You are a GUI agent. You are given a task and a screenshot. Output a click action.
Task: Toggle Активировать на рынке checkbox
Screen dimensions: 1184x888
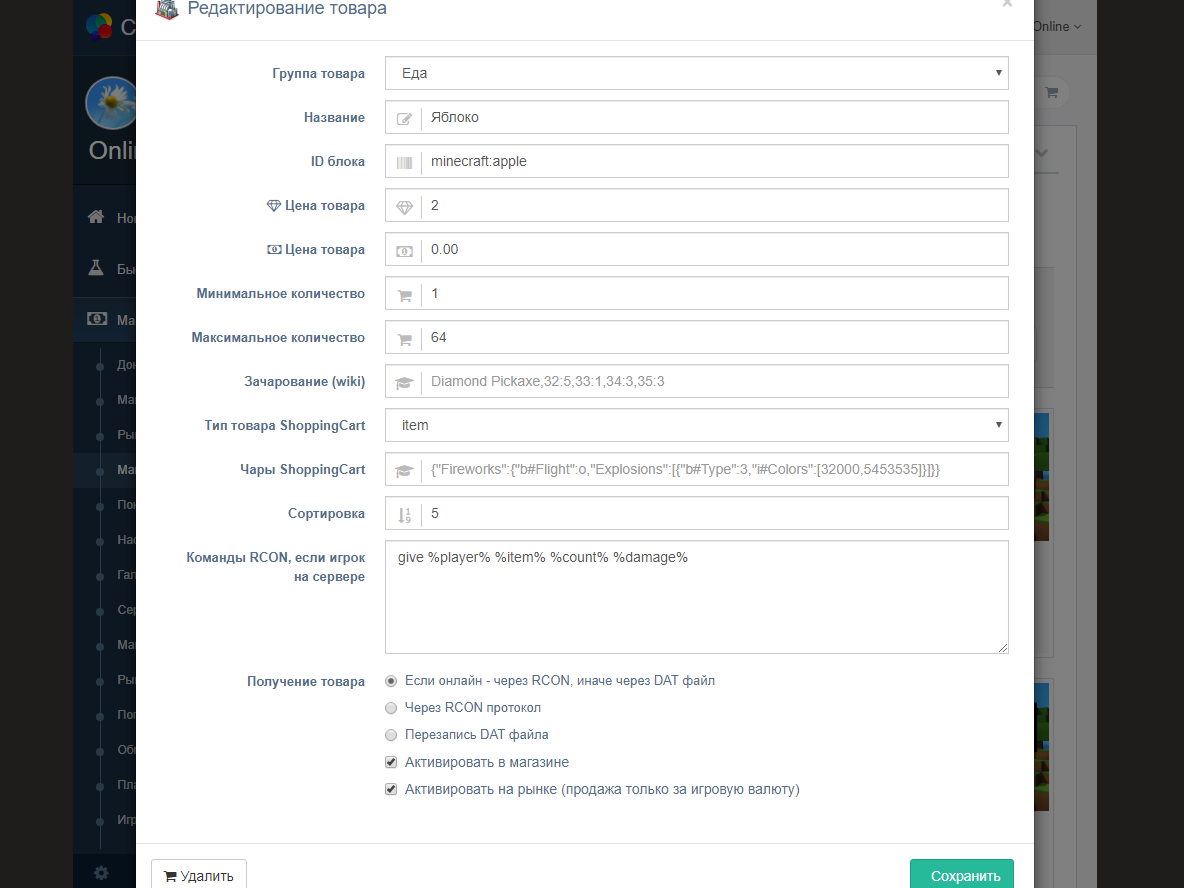(391, 789)
